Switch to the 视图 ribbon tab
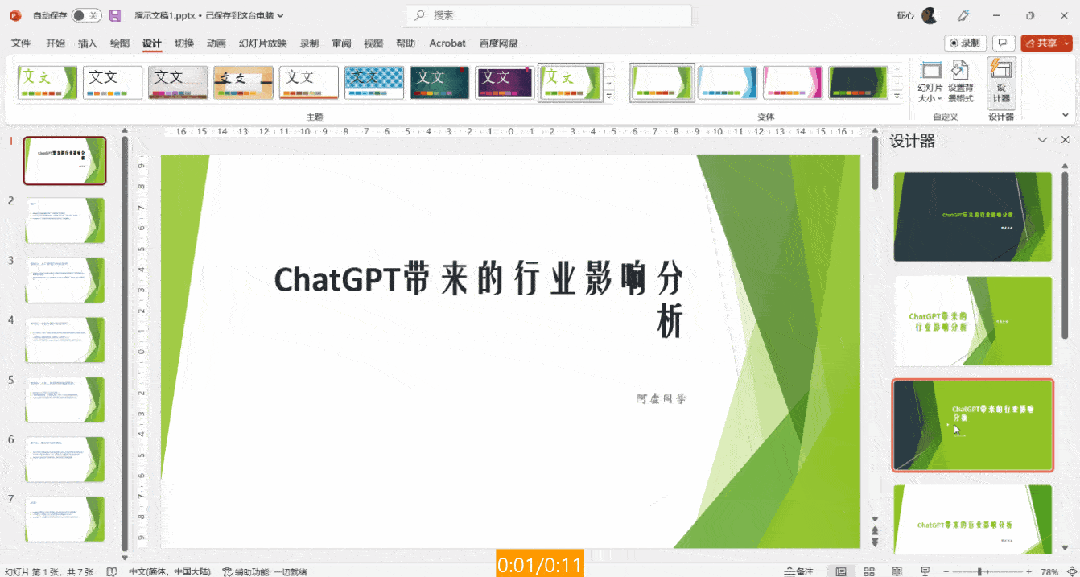The width and height of the screenshot is (1080, 577). (x=373, y=43)
